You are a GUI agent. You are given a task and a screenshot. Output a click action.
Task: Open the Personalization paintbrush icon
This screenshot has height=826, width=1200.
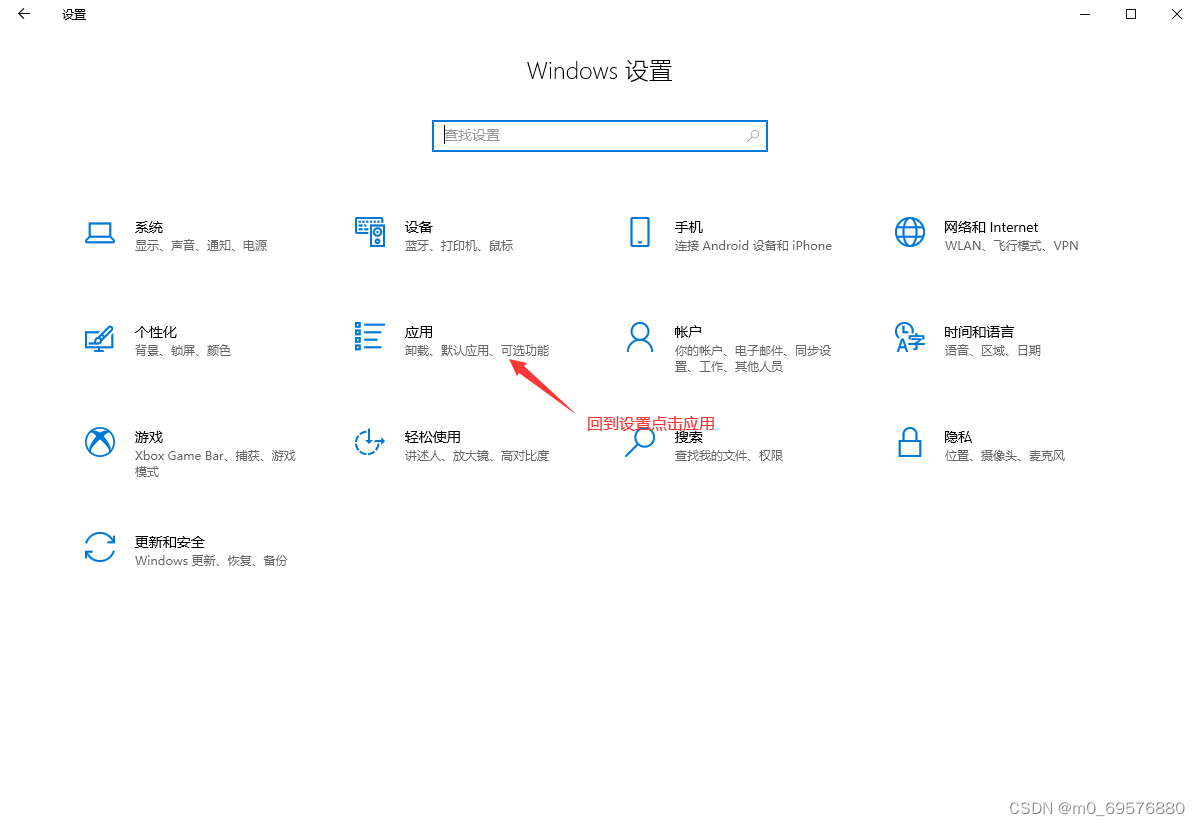coord(100,339)
